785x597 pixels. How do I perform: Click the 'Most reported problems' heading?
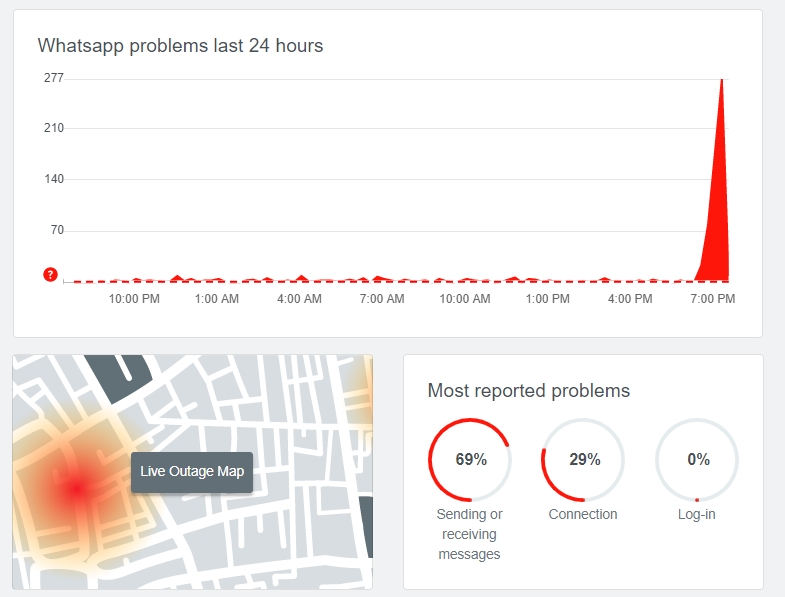click(528, 391)
